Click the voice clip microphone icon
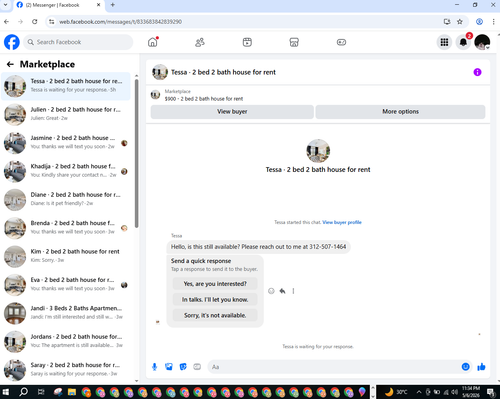Viewport: 500px width, 399px height. [x=154, y=367]
